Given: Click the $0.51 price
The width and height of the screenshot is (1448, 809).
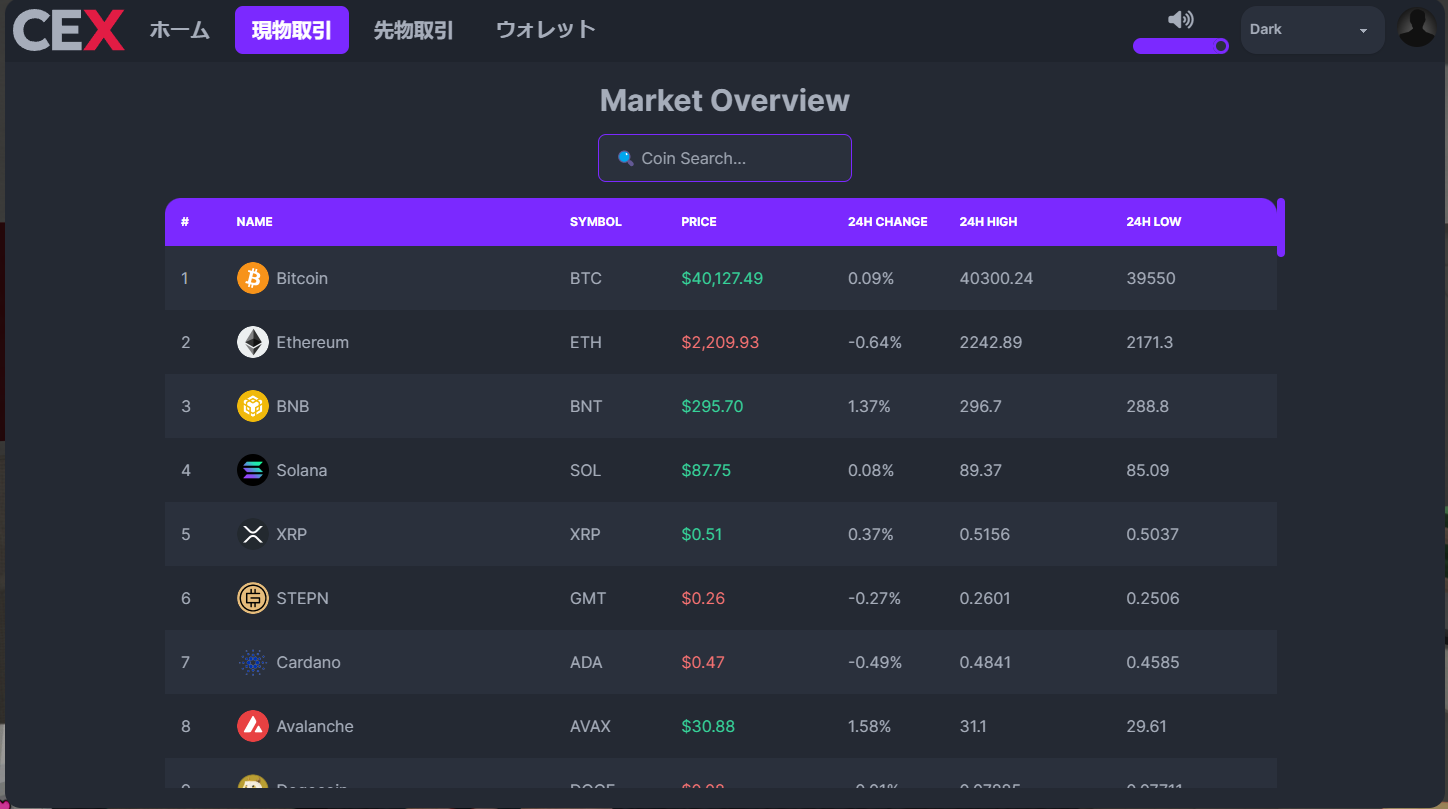Looking at the screenshot, I should pyautogui.click(x=702, y=534).
